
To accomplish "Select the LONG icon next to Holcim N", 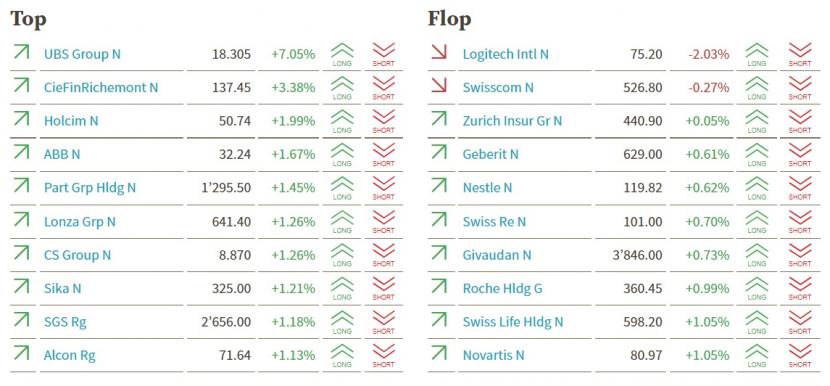I will (342, 121).
